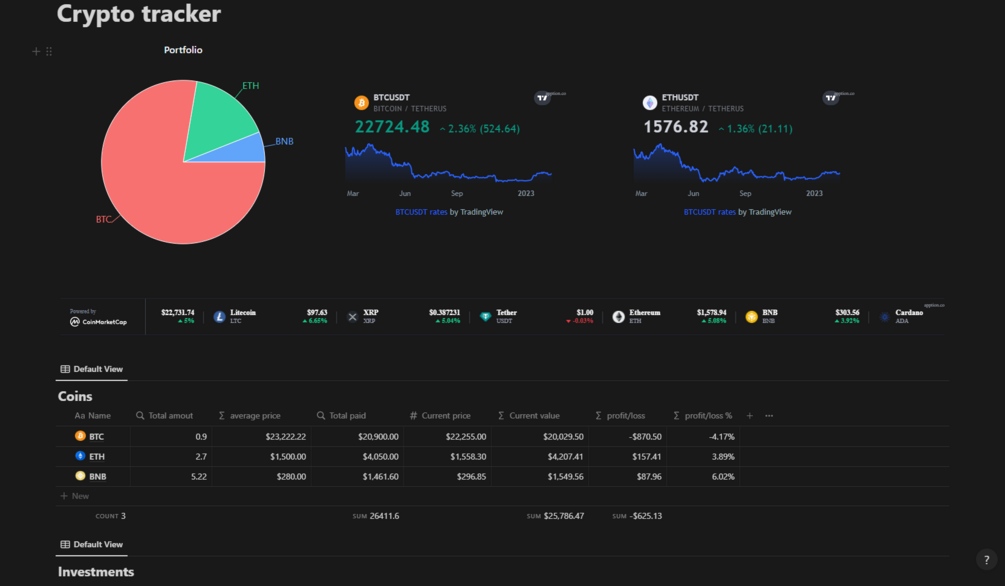1005x586 pixels.
Task: Click the $4,207.41 current value cell
Action: pyautogui.click(x=540, y=456)
